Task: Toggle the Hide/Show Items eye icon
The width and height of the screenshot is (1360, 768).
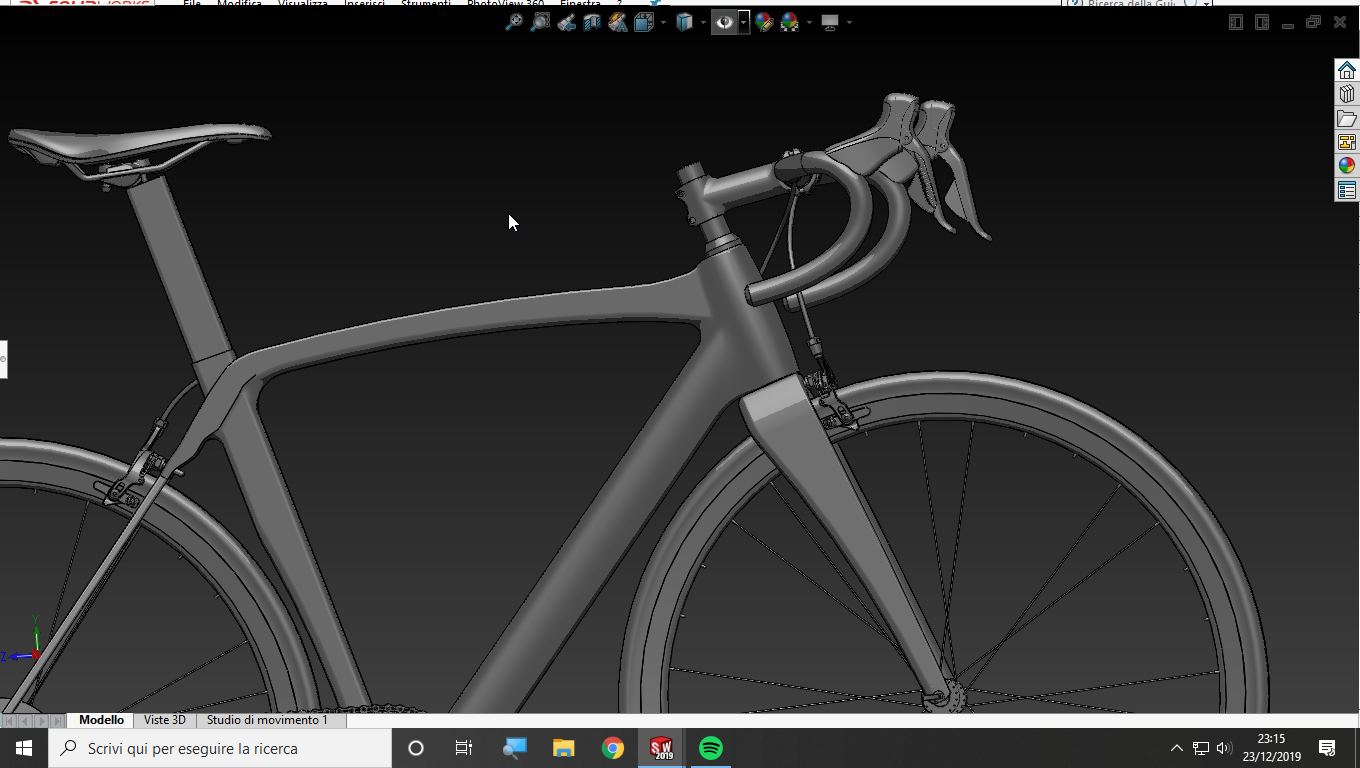Action: click(x=724, y=22)
